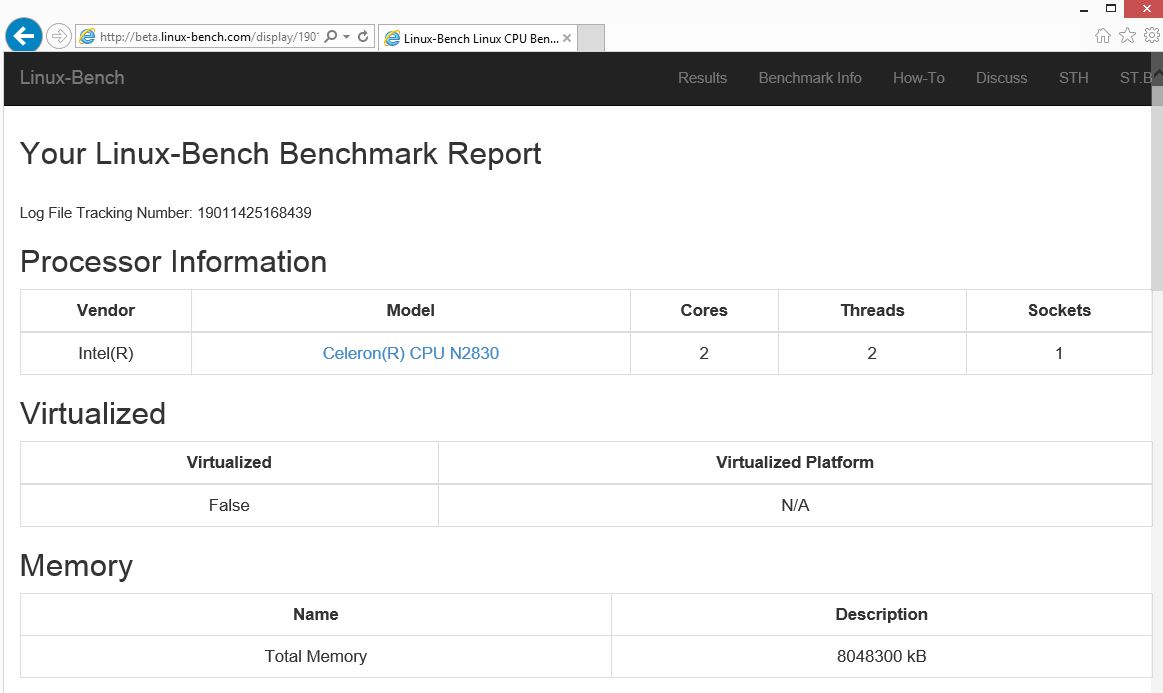
Task: Open a new blank browser tab
Action: point(591,38)
